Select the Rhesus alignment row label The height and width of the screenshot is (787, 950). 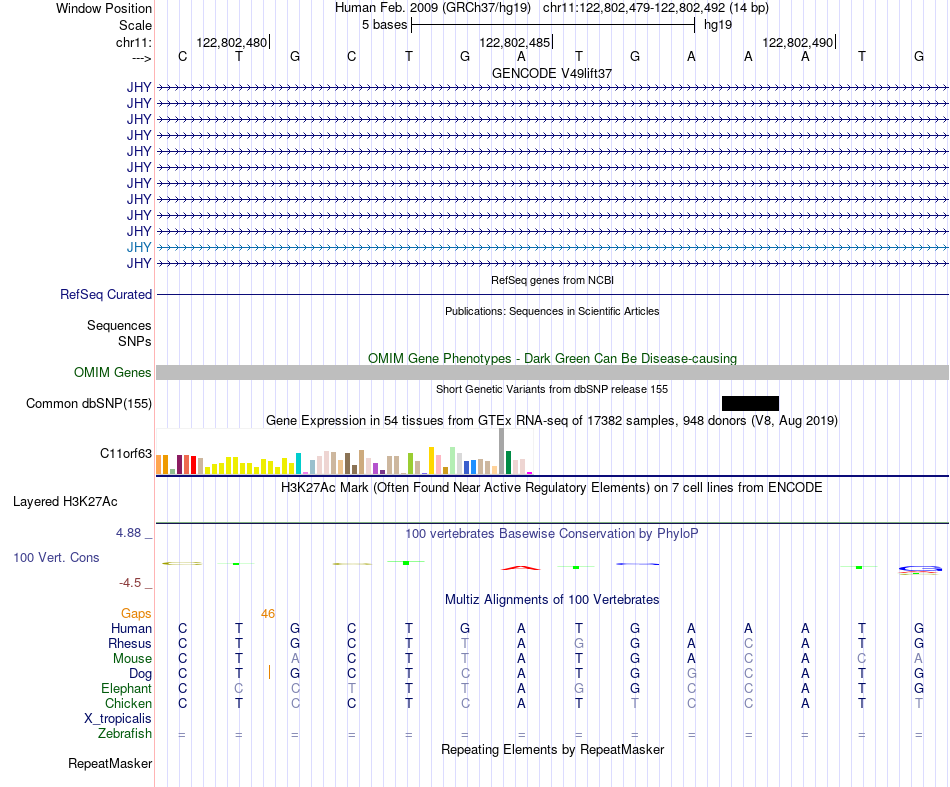pyautogui.click(x=130, y=643)
